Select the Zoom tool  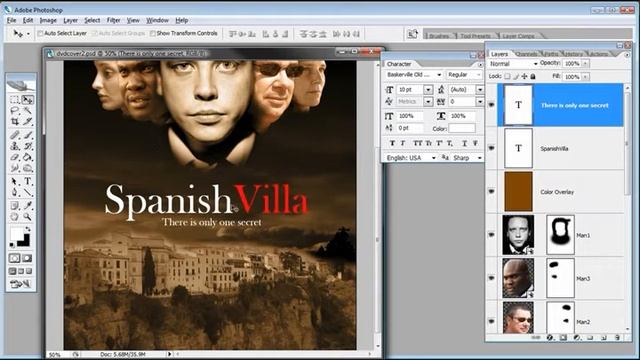click(x=27, y=216)
